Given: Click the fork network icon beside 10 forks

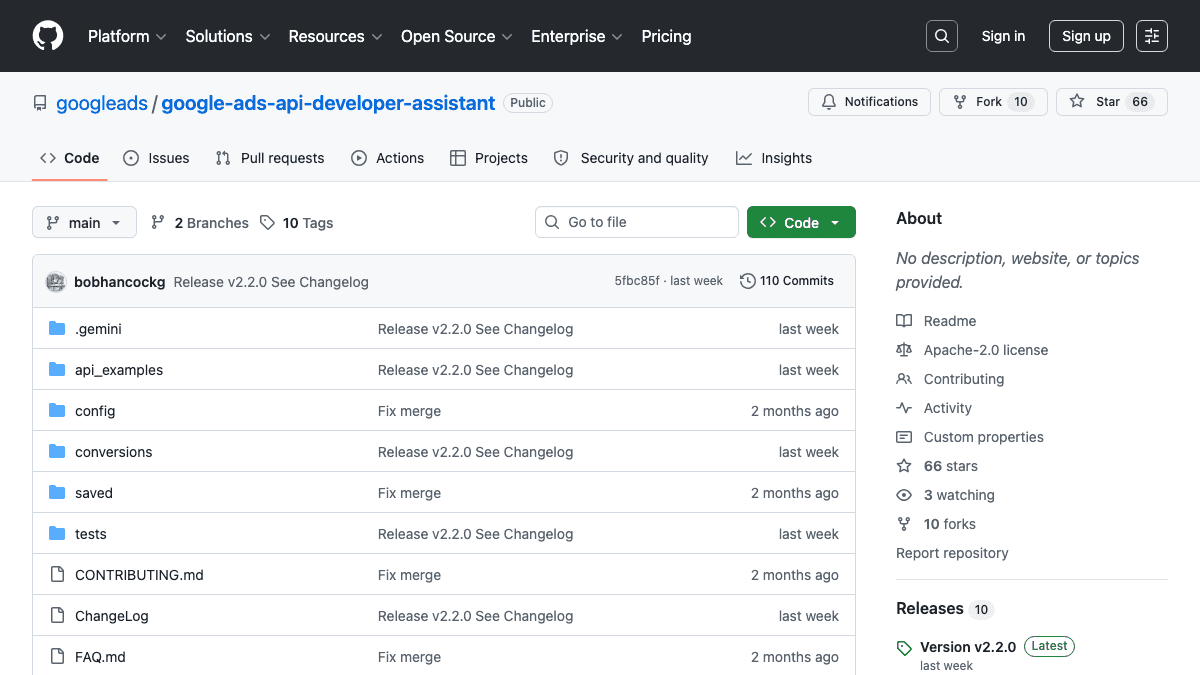Looking at the screenshot, I should [x=904, y=523].
